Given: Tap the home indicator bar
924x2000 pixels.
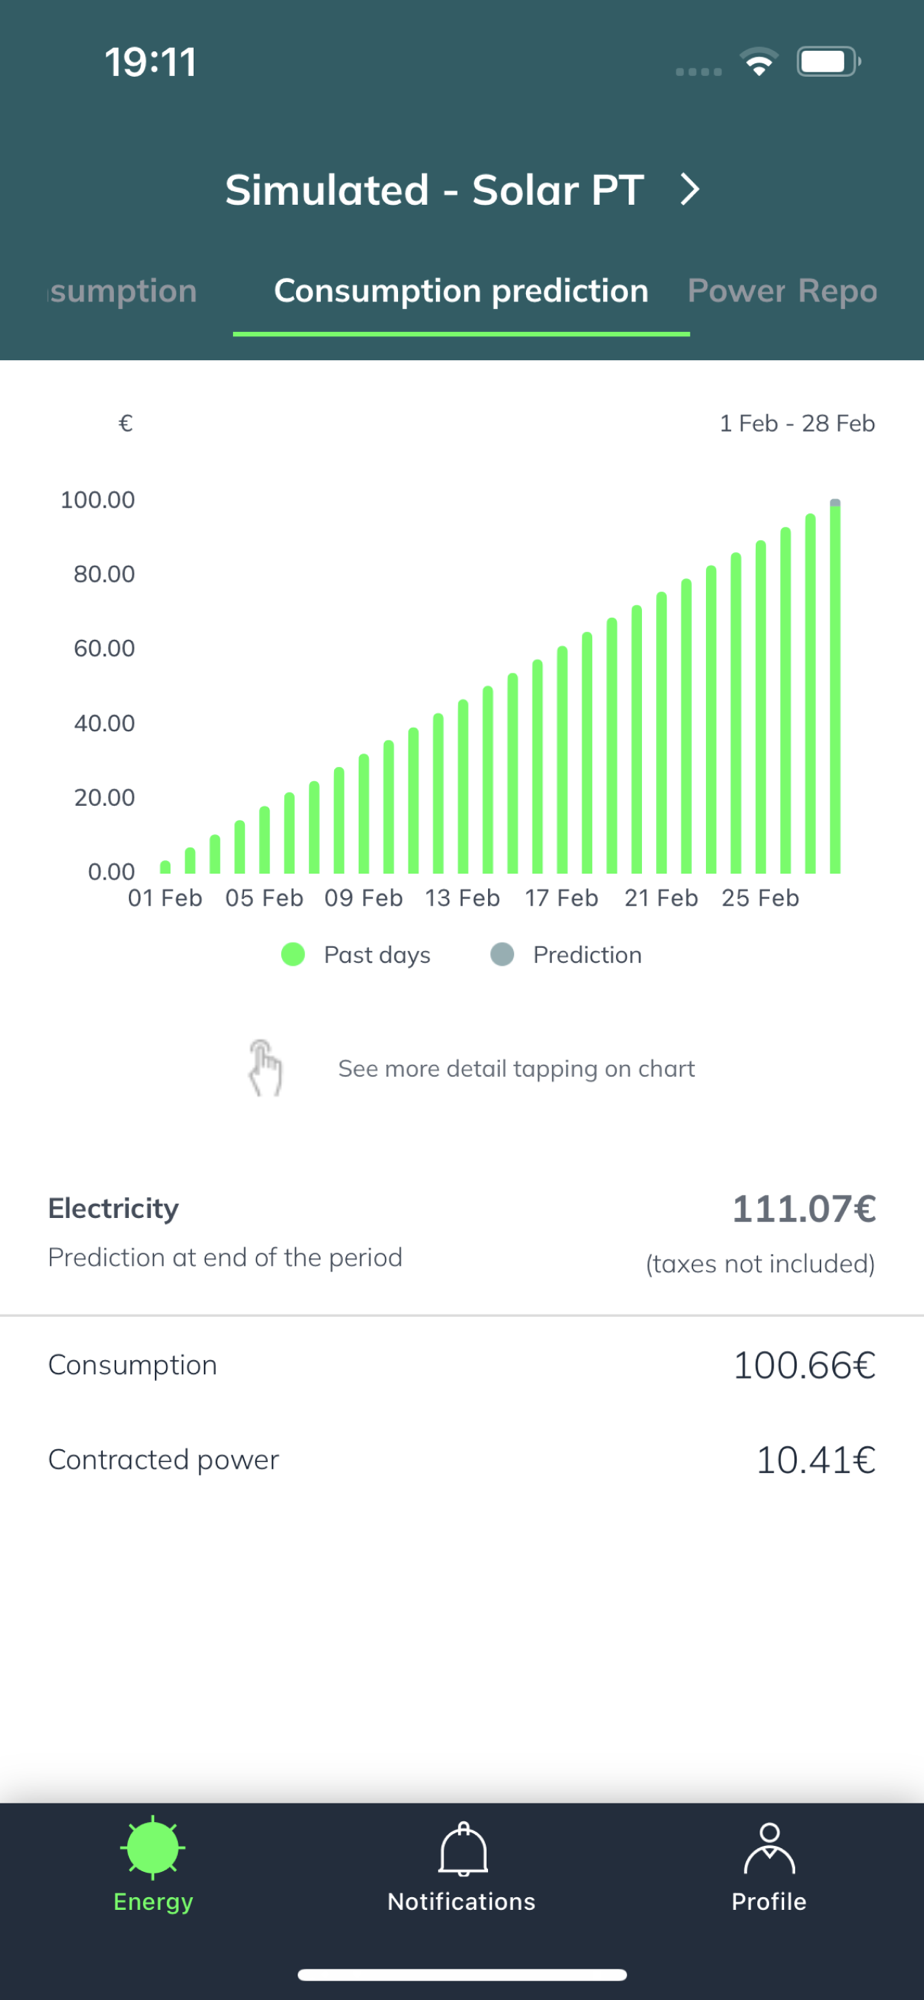Looking at the screenshot, I should point(462,1974).
